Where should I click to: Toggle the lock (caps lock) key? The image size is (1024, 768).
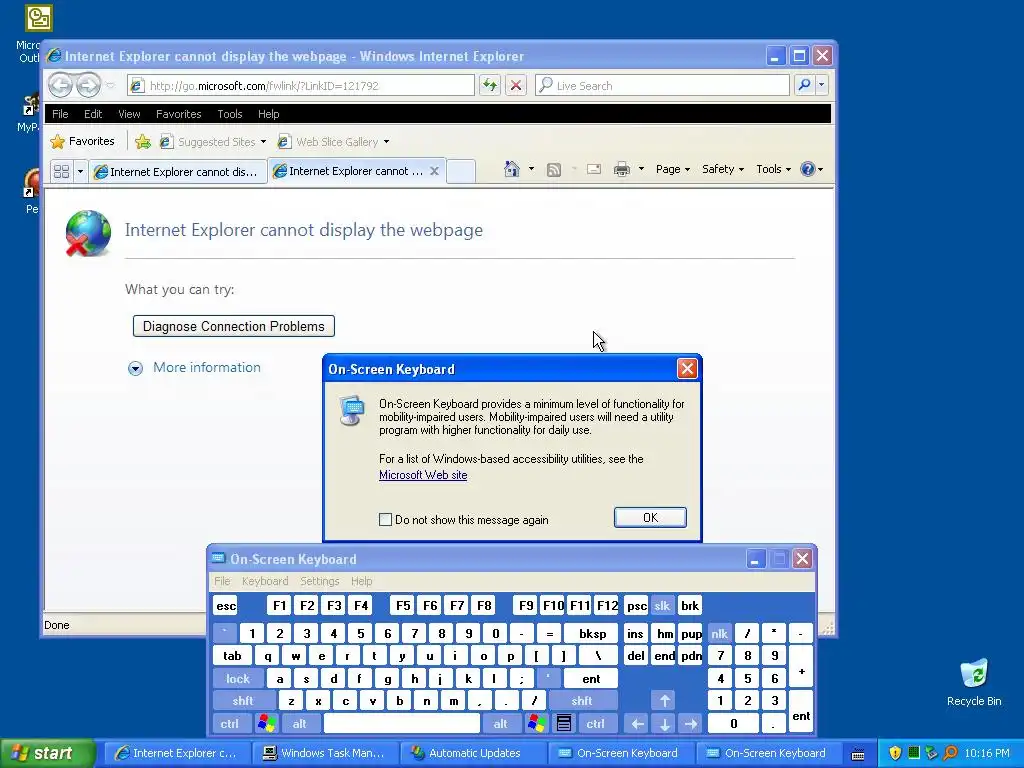[238, 679]
